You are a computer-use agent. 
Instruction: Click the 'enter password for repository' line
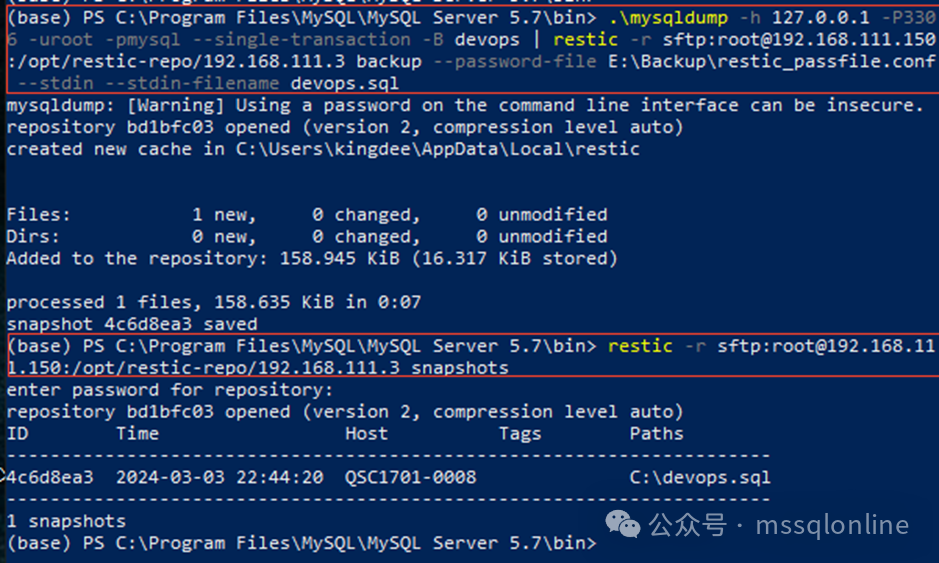(170, 390)
